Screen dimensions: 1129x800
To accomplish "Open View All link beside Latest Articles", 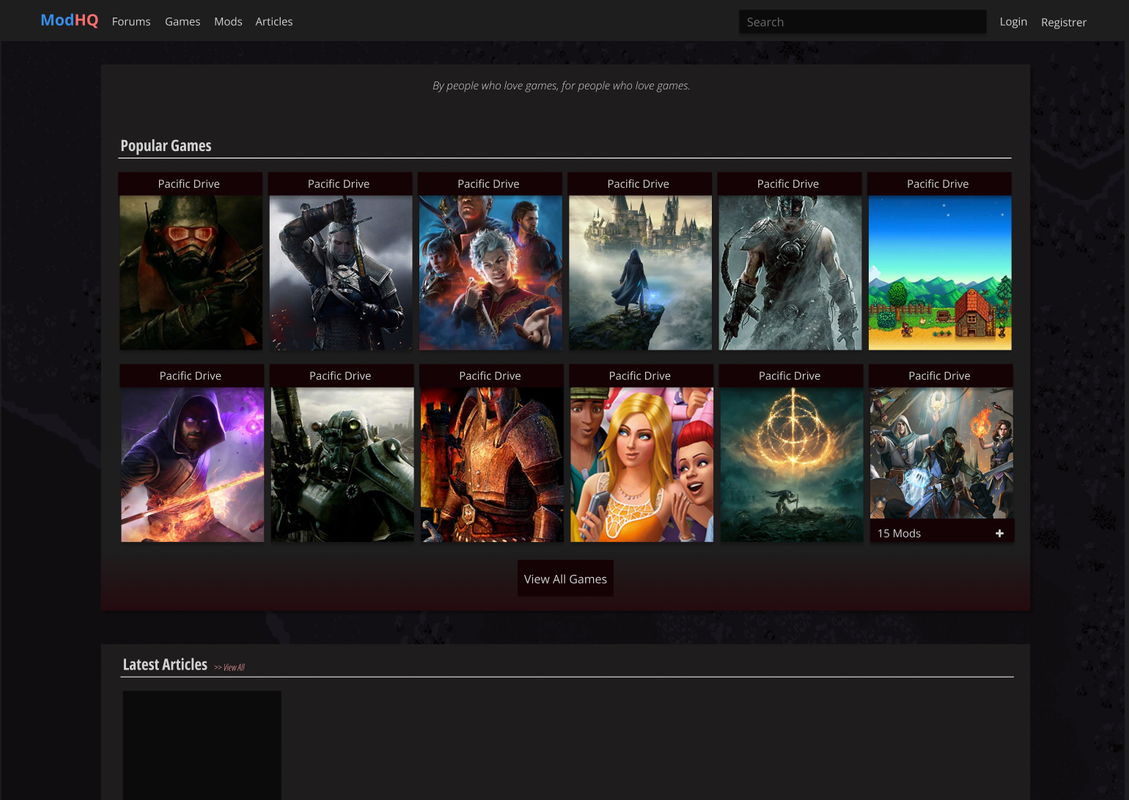I will (230, 668).
